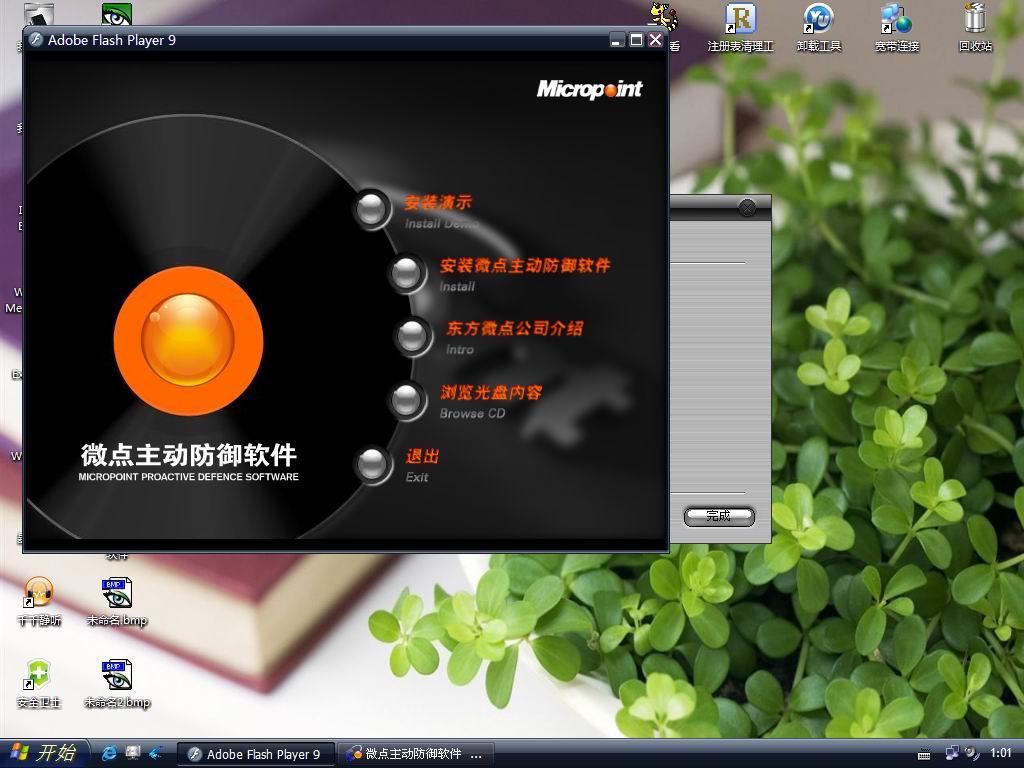Viewport: 1024px width, 768px height.
Task: Minimize the Adobe Flash Player 9 window
Action: pyautogui.click(x=617, y=40)
